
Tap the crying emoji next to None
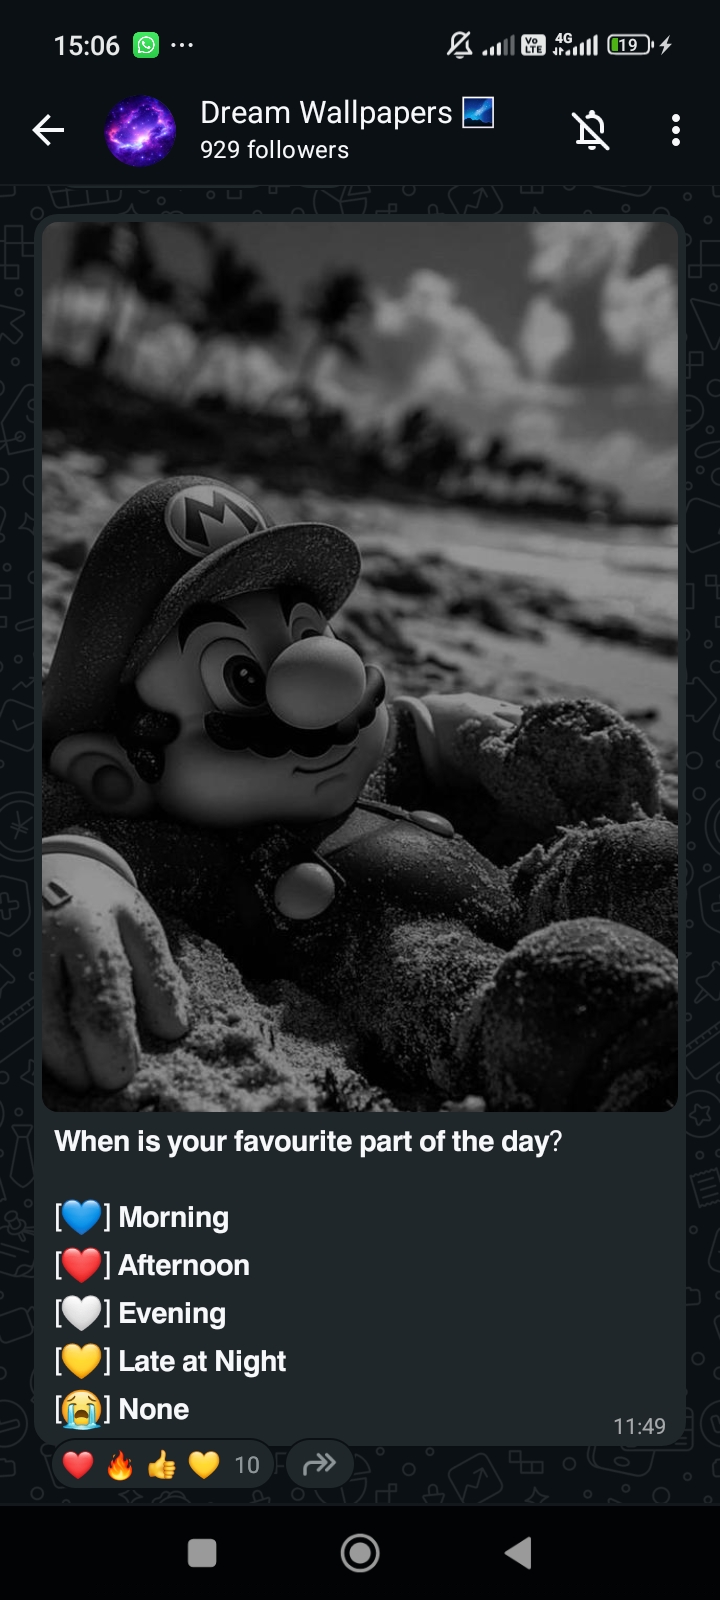click(x=82, y=1409)
